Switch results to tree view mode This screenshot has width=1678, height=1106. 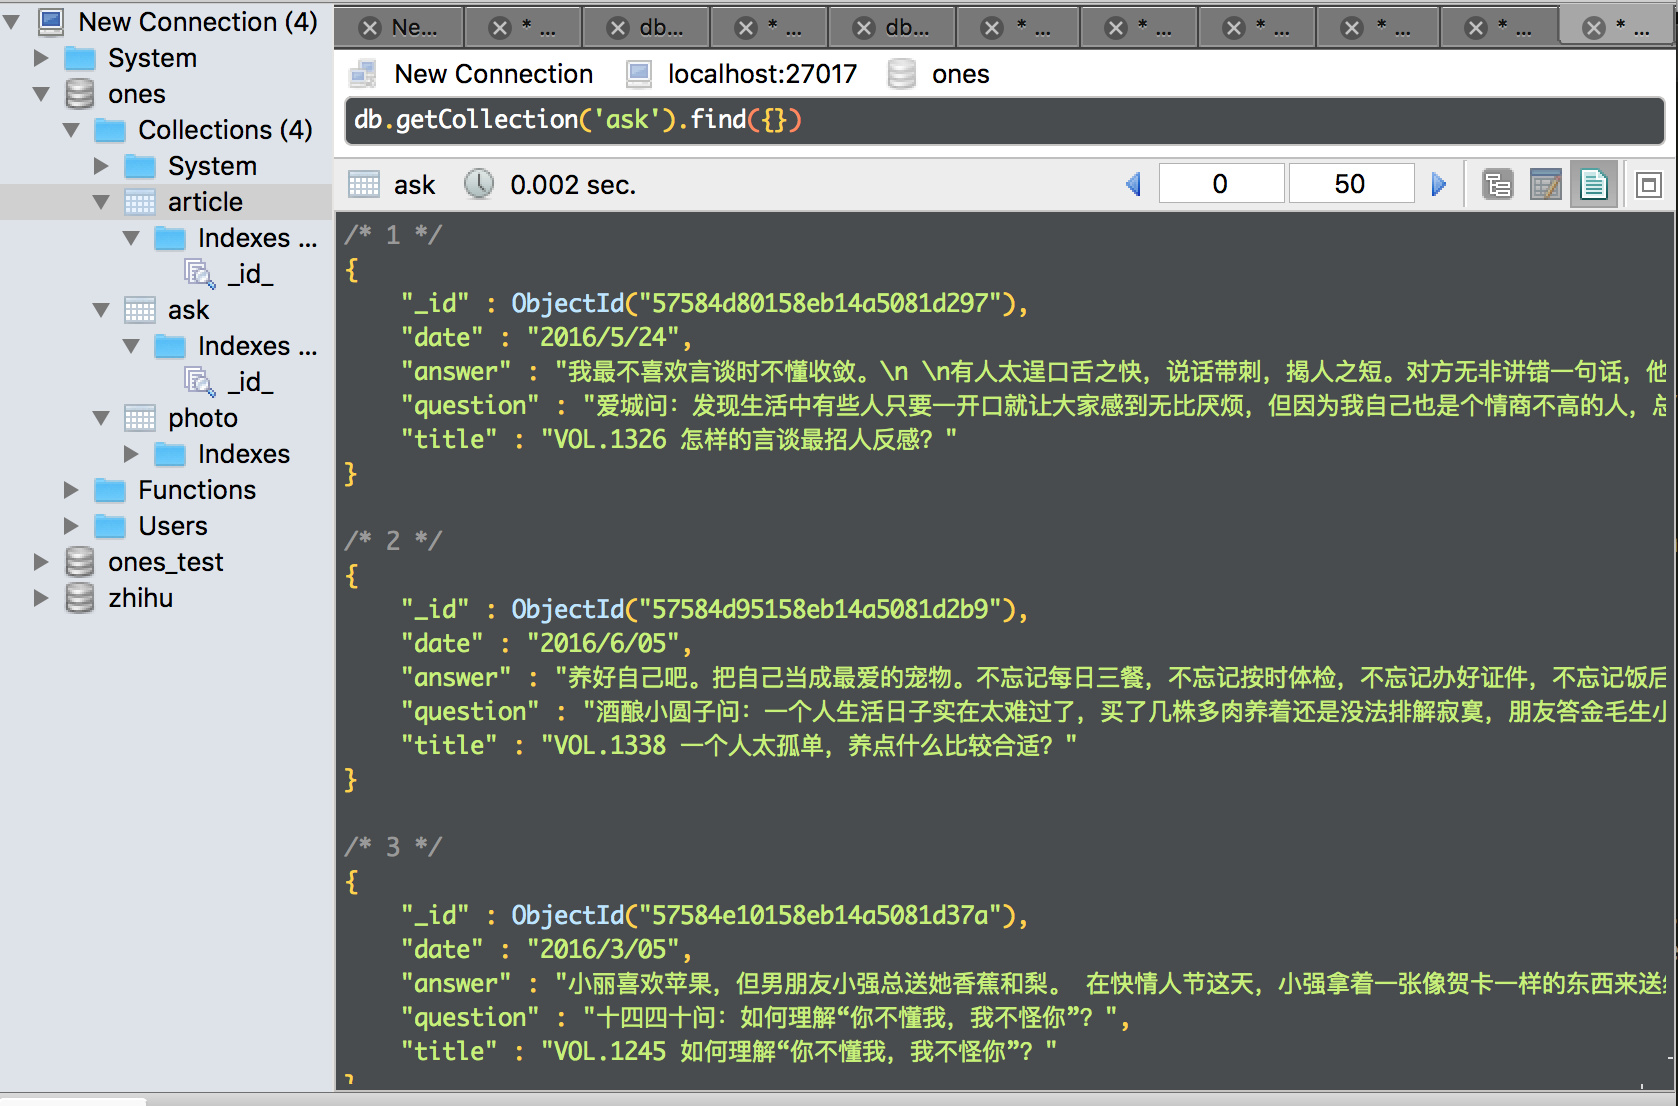click(x=1497, y=185)
